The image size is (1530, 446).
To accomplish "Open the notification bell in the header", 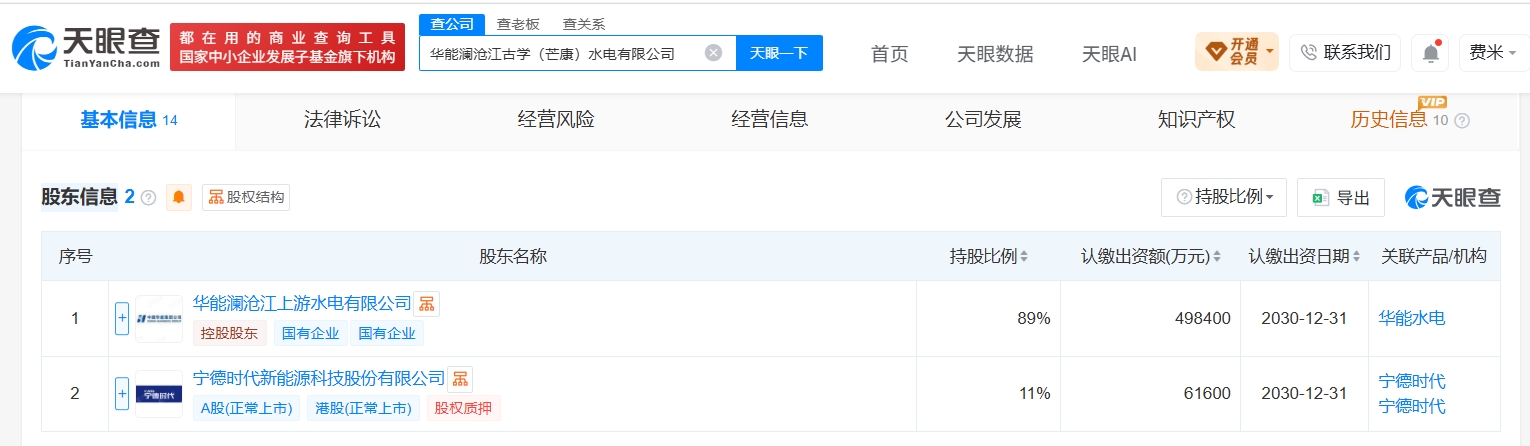I will click(x=1430, y=52).
